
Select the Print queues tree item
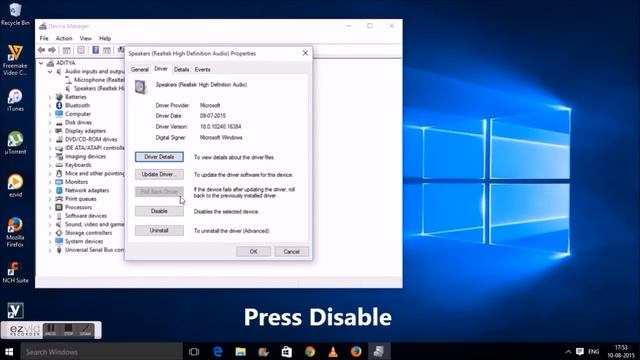(81, 199)
